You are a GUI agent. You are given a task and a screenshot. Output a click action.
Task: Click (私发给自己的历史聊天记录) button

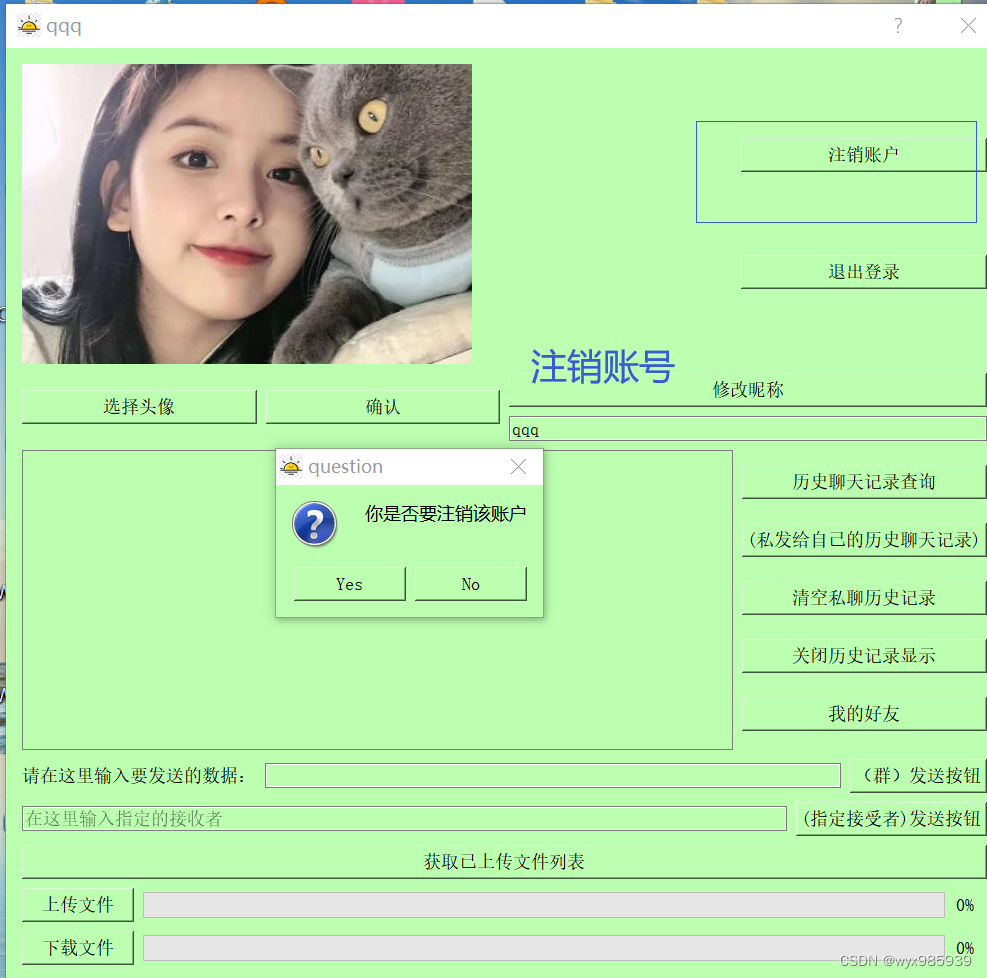[864, 540]
